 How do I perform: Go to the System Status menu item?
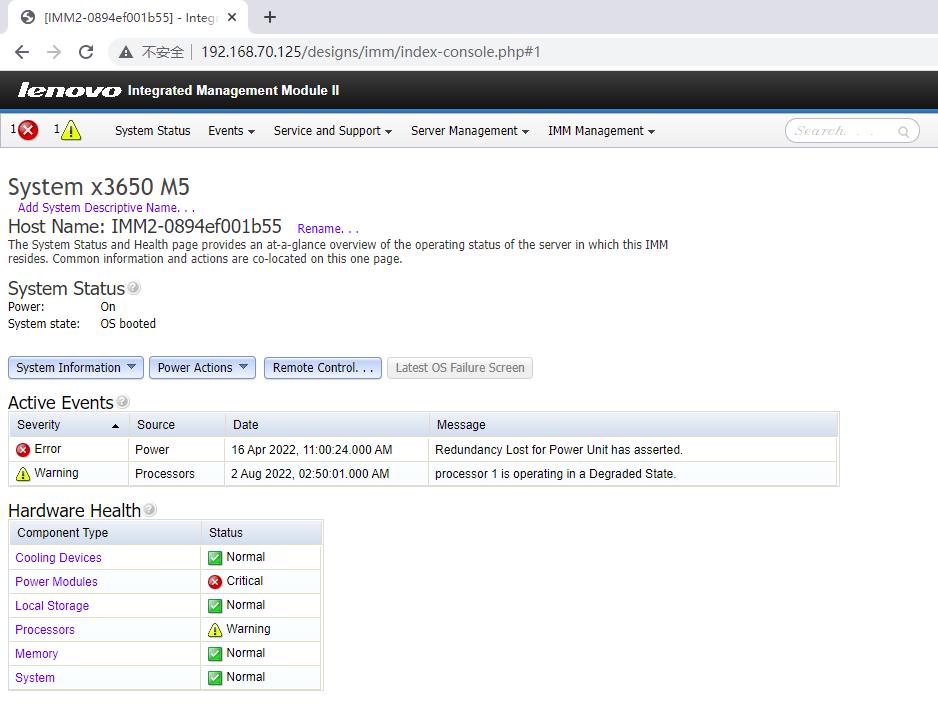(152, 131)
